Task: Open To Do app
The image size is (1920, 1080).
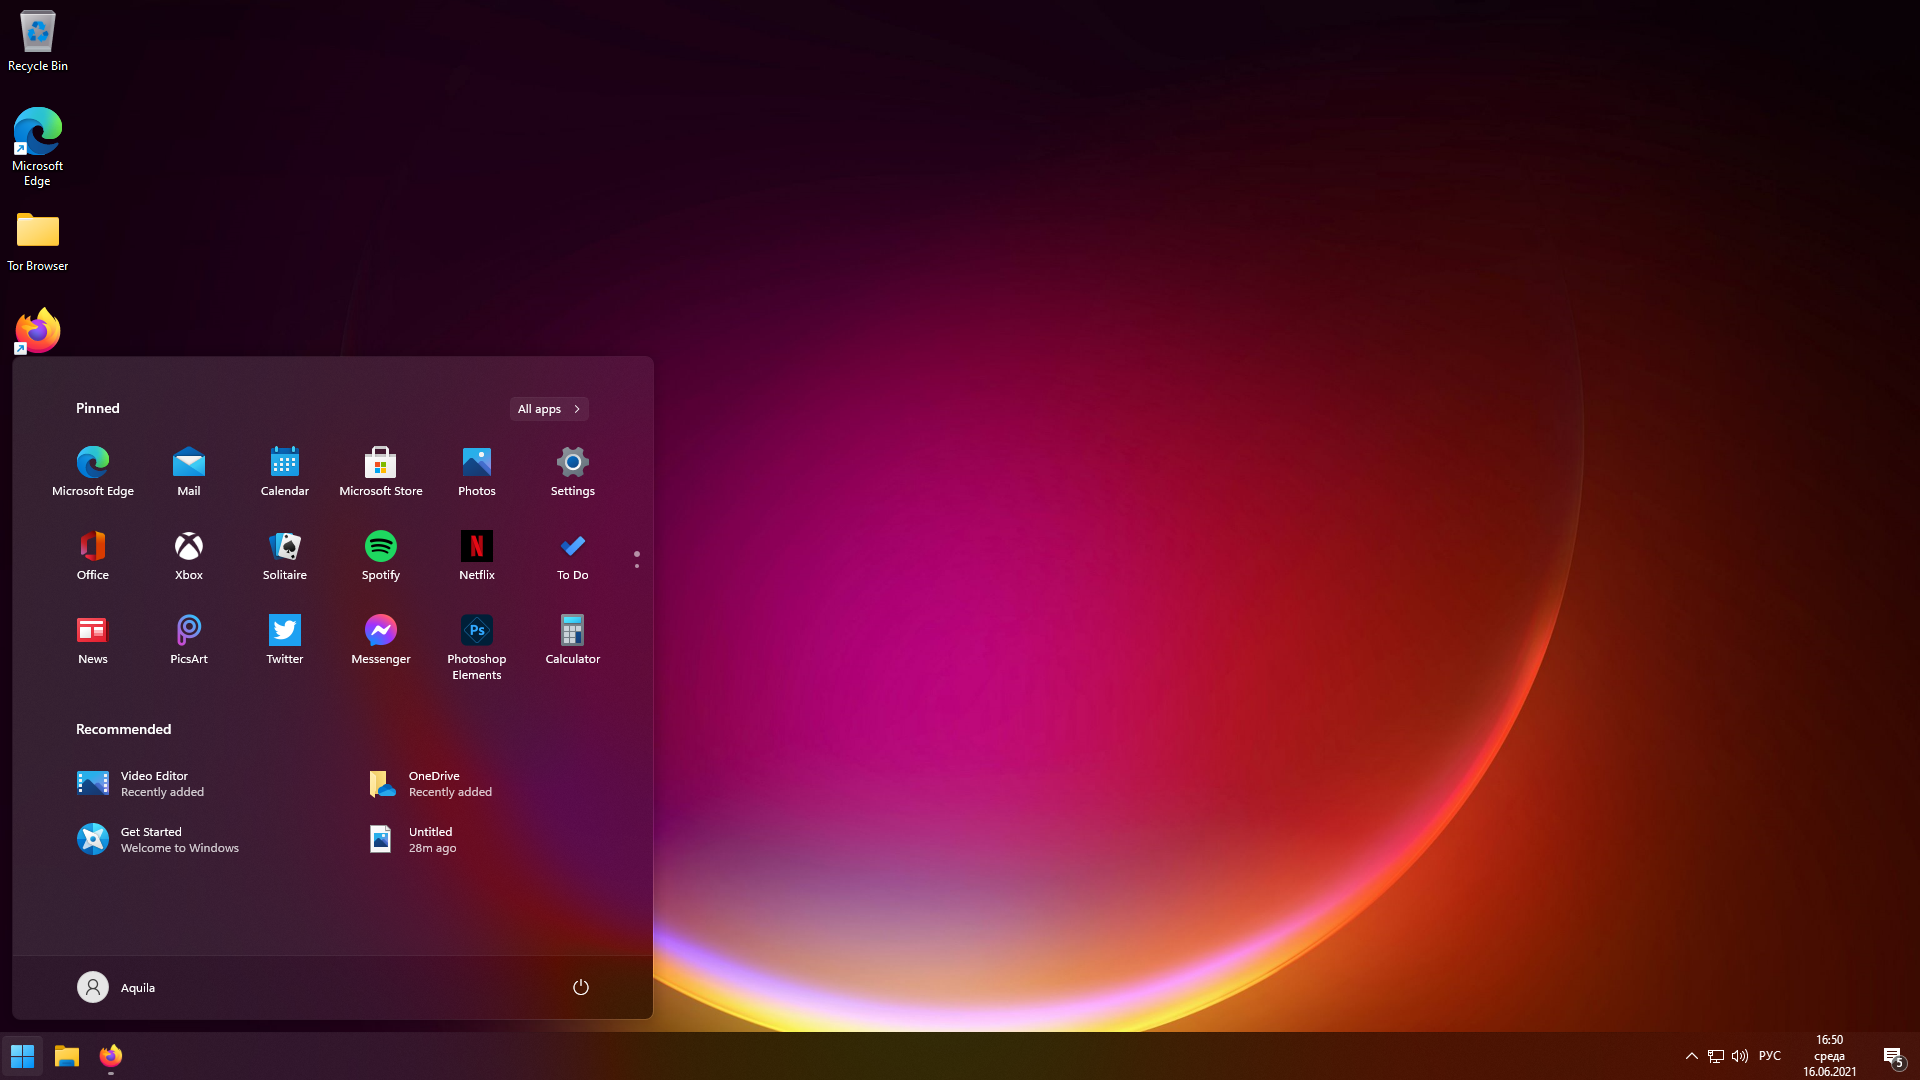Action: pyautogui.click(x=572, y=554)
